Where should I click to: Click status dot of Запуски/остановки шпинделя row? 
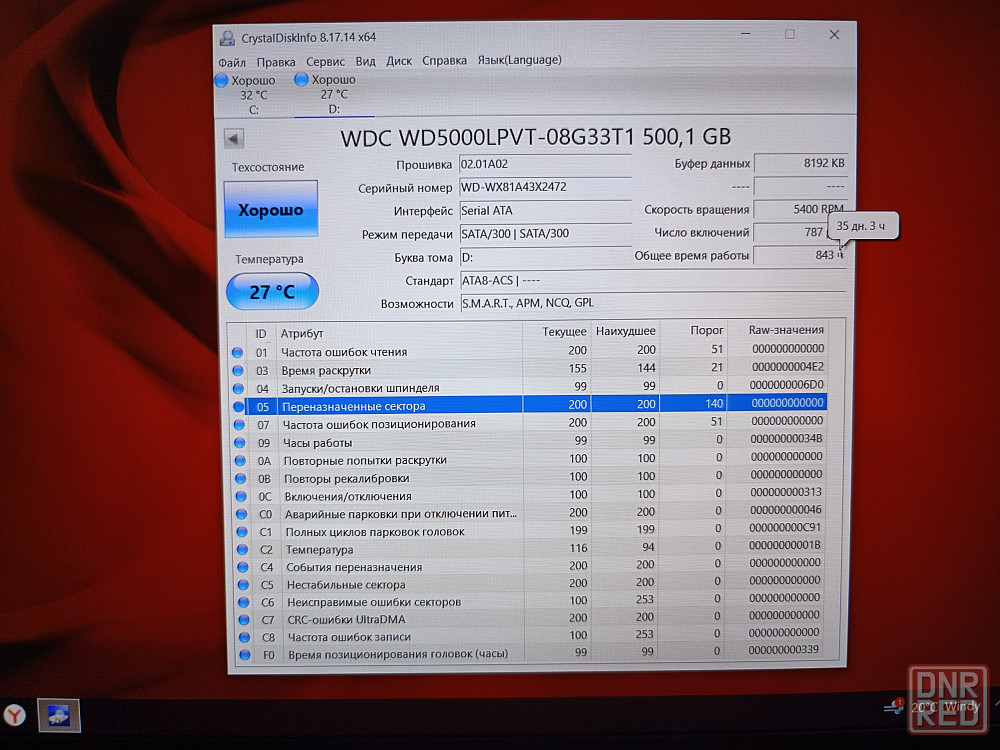[239, 388]
